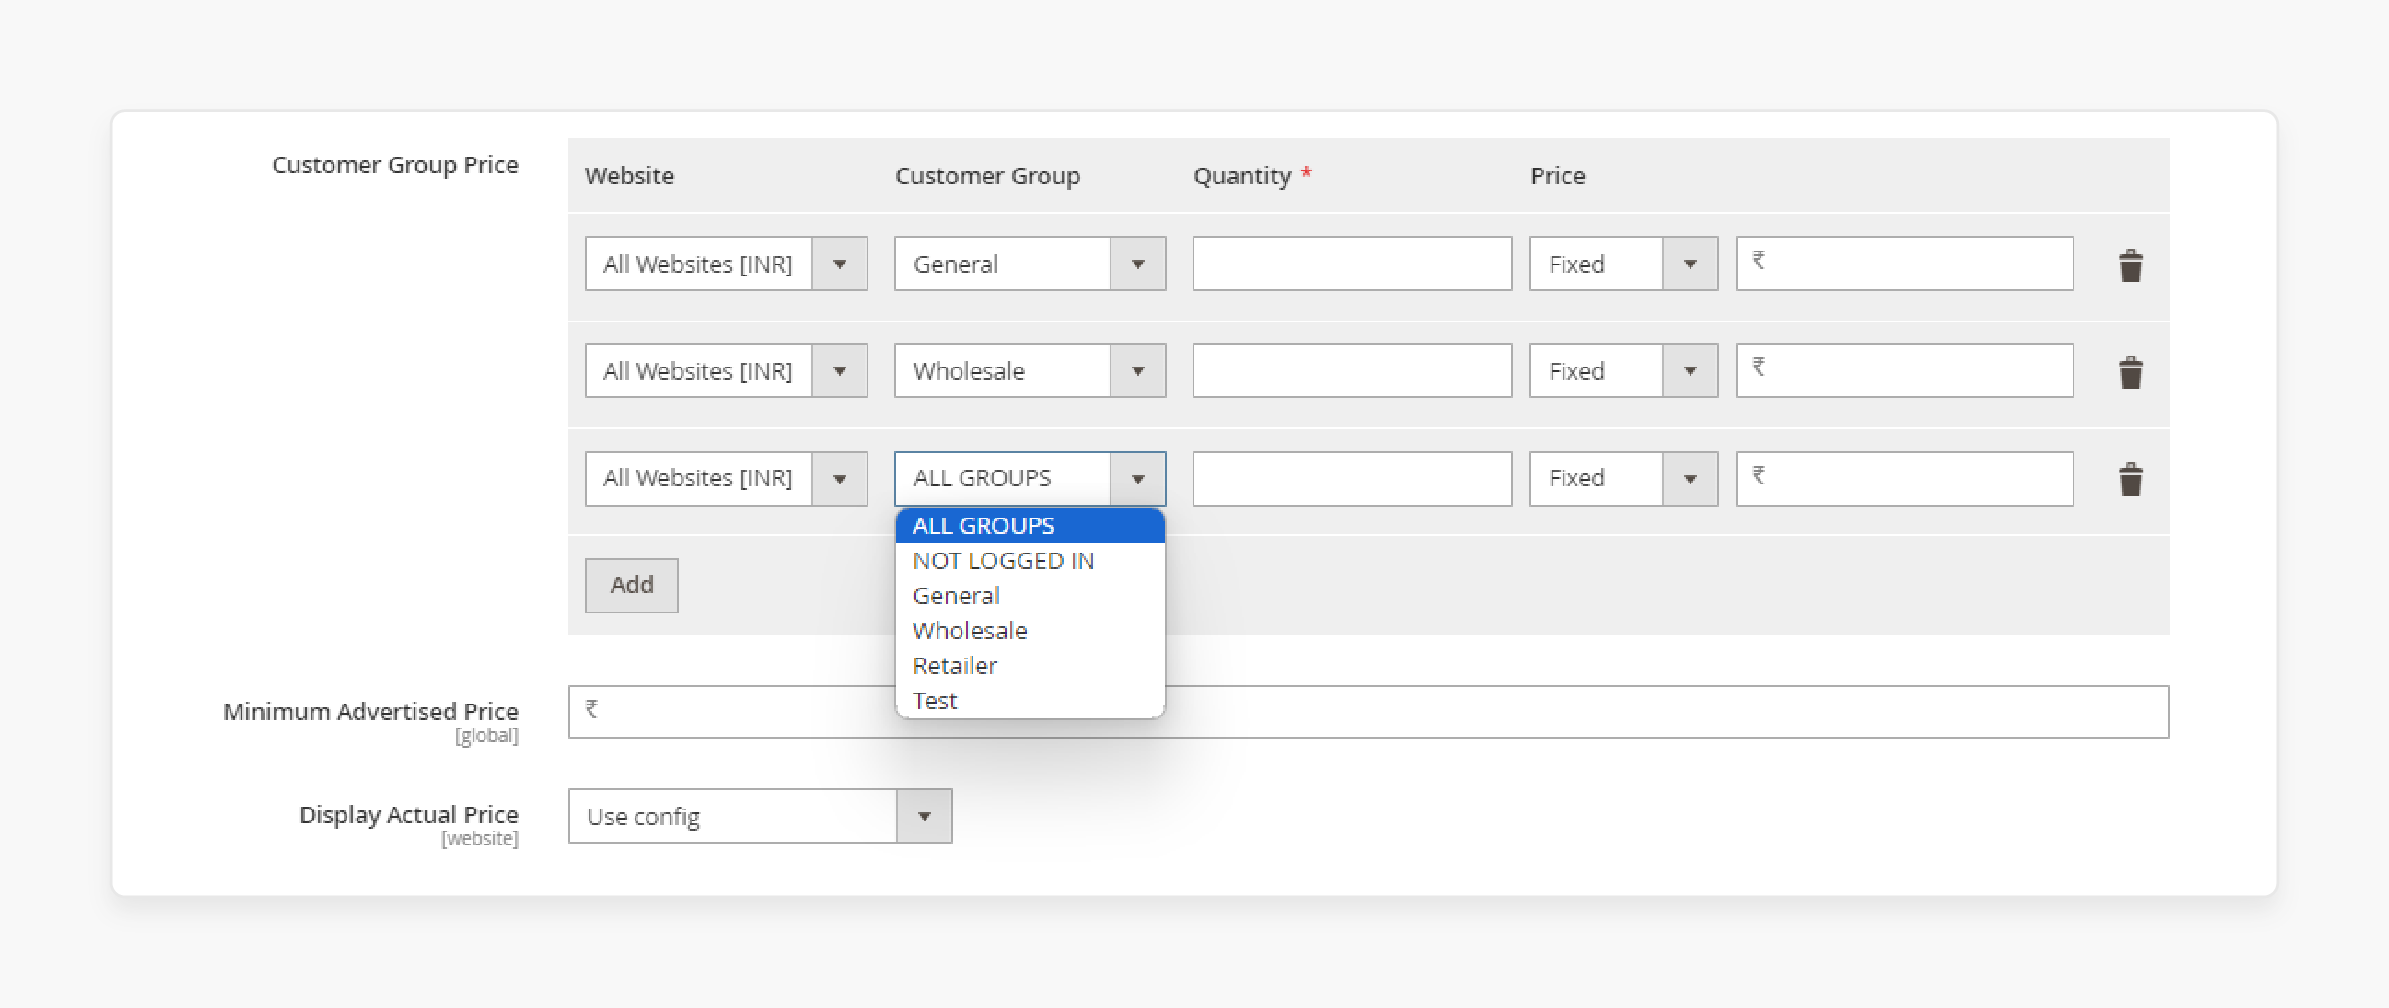Image resolution: width=2389 pixels, height=1008 pixels.
Task: Delete the General customer group price row
Action: click(2130, 265)
